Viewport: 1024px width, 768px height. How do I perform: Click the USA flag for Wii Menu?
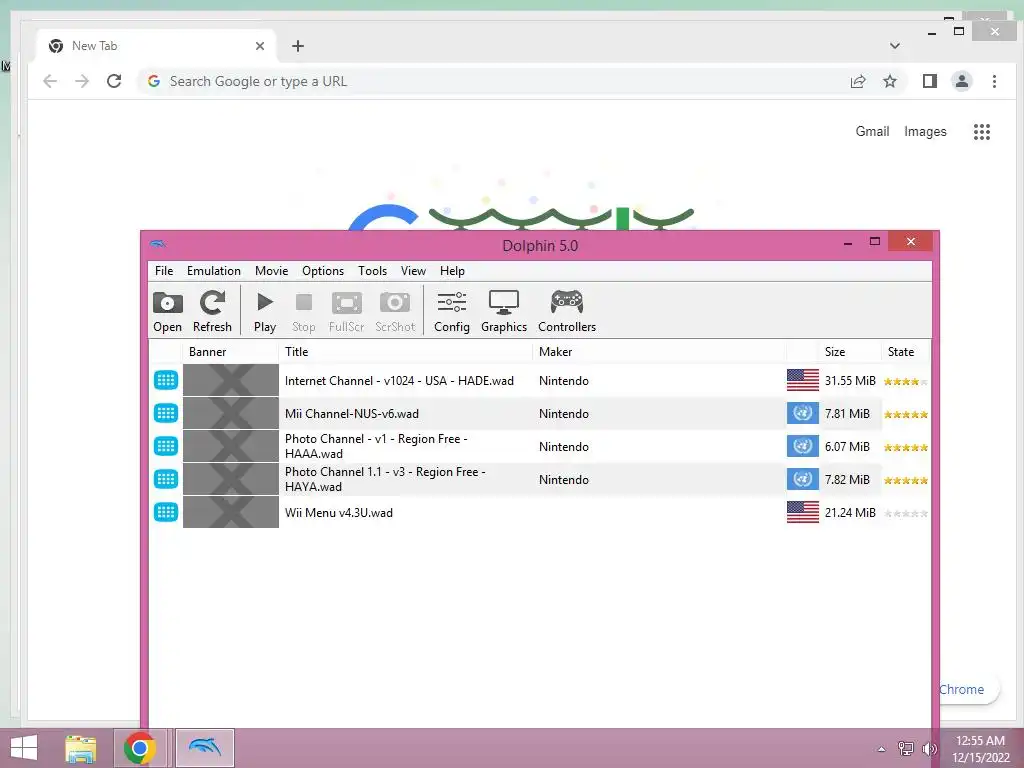pos(803,512)
